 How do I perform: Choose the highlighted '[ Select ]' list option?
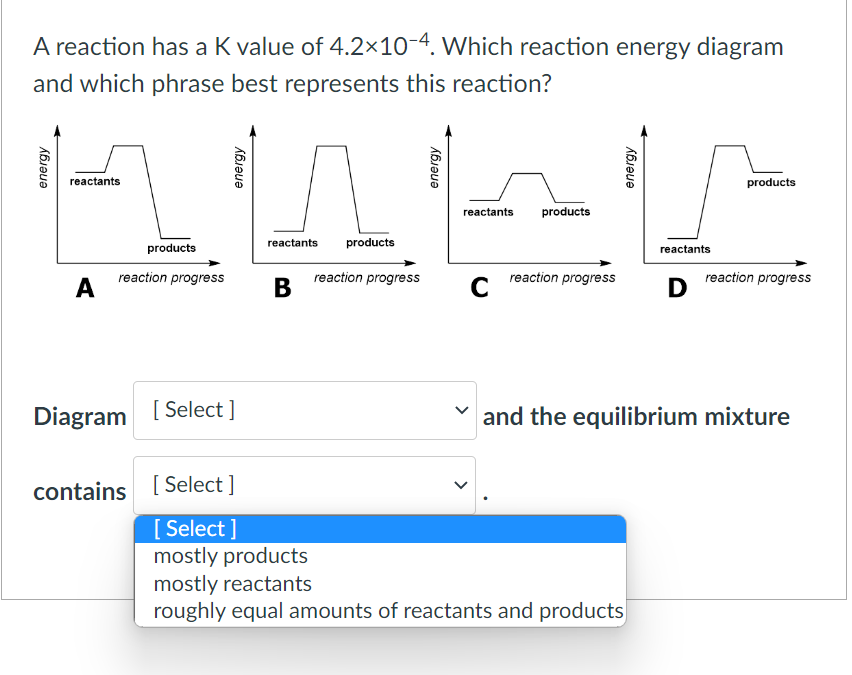pyautogui.click(x=380, y=528)
